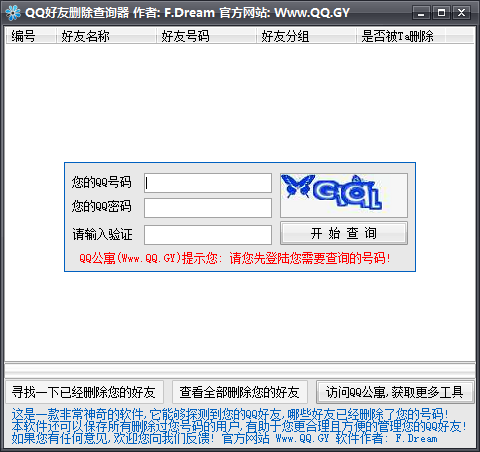The width and height of the screenshot is (480, 452).
Task: Click the 您的QQ密码 label
Action: (x=102, y=206)
